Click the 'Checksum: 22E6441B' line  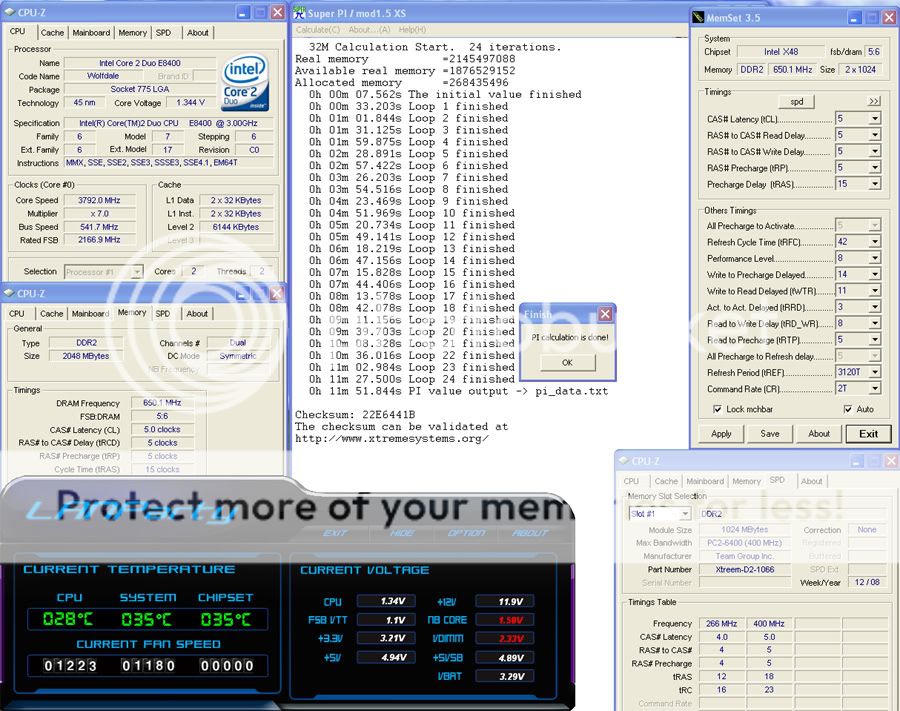pos(355,415)
